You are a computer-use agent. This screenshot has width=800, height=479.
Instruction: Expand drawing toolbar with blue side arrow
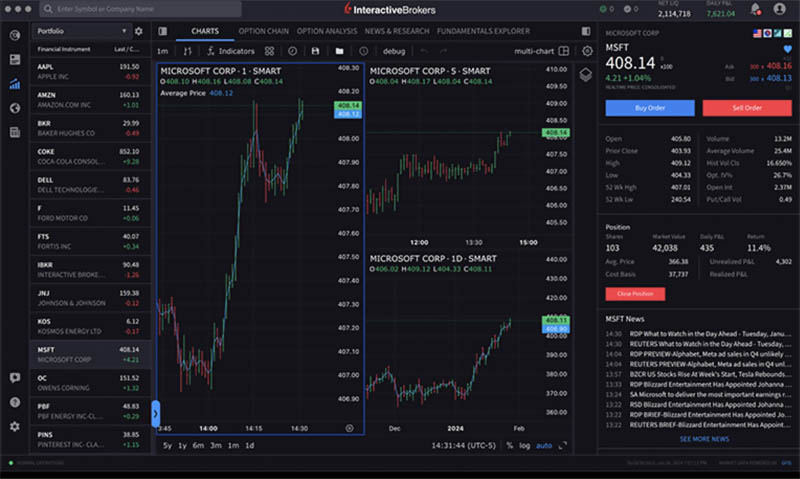tap(155, 413)
